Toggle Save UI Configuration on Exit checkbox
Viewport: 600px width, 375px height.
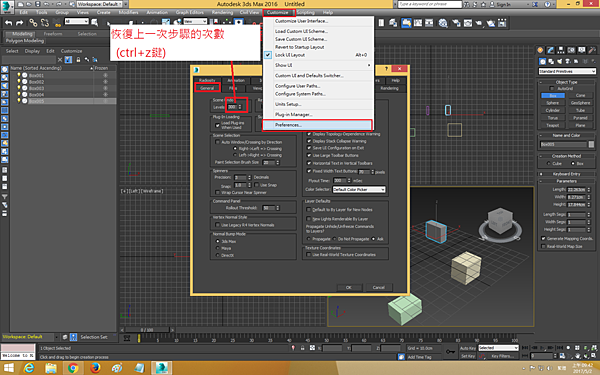tap(309, 148)
